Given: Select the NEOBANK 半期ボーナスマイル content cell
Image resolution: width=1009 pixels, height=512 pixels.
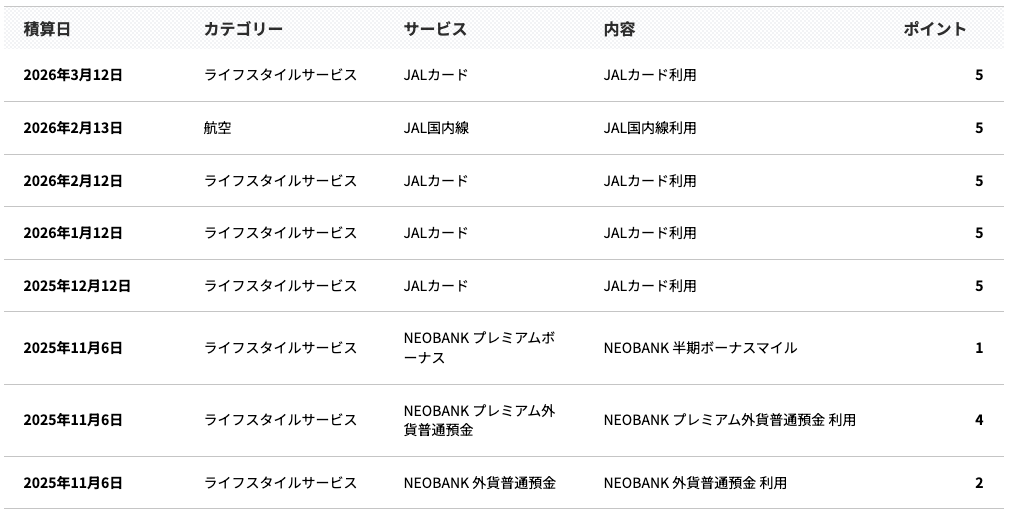Looking at the screenshot, I should click(x=700, y=348).
